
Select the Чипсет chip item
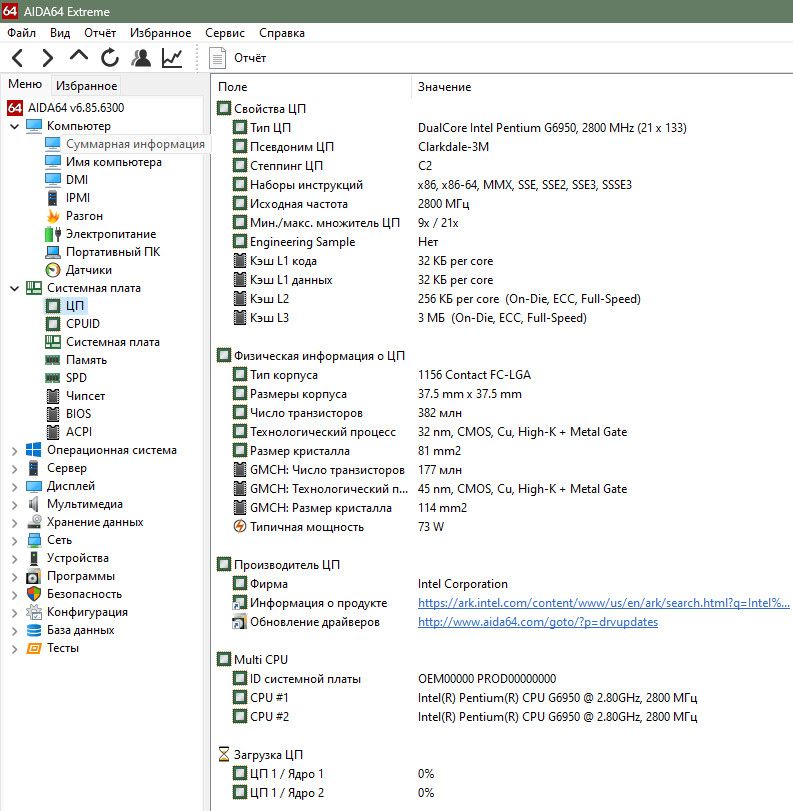(85, 396)
